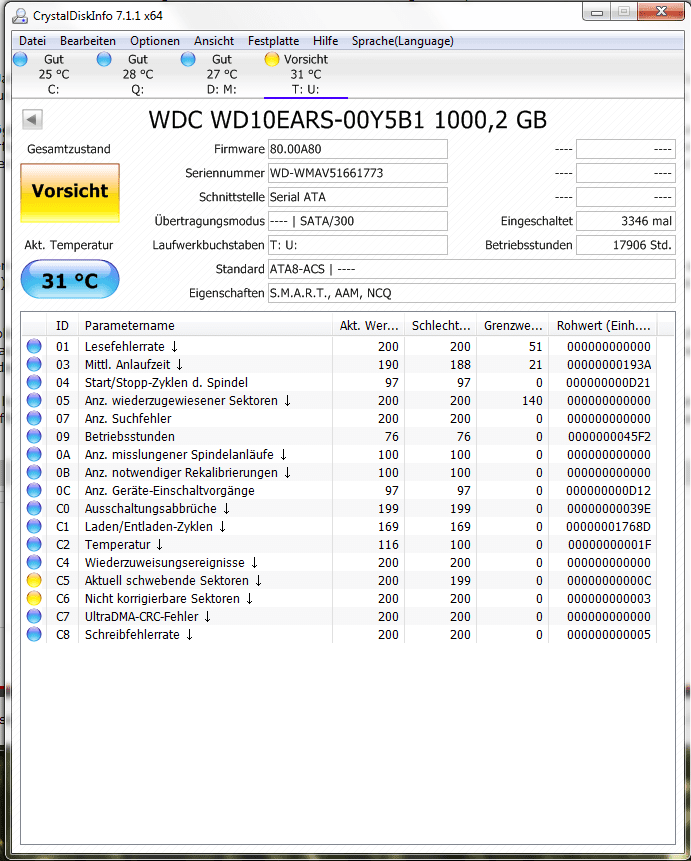The image size is (691, 861).
Task: Click status orb of UltraDMA-CRC-Fehler row
Action: pyautogui.click(x=34, y=617)
